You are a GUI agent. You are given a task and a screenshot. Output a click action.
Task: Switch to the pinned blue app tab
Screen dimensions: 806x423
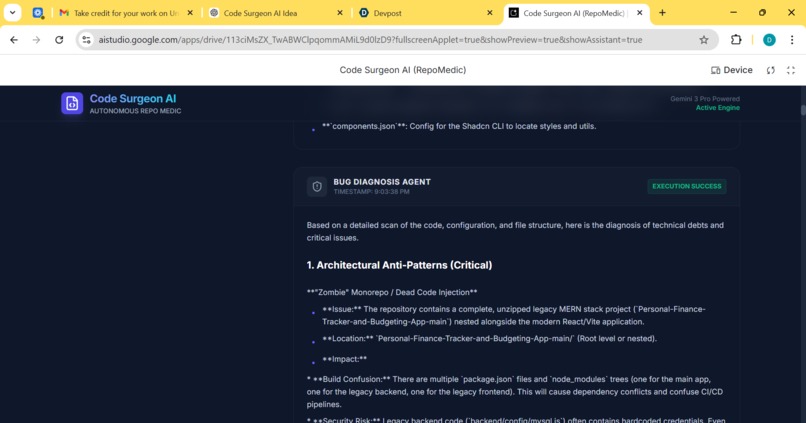pos(38,13)
